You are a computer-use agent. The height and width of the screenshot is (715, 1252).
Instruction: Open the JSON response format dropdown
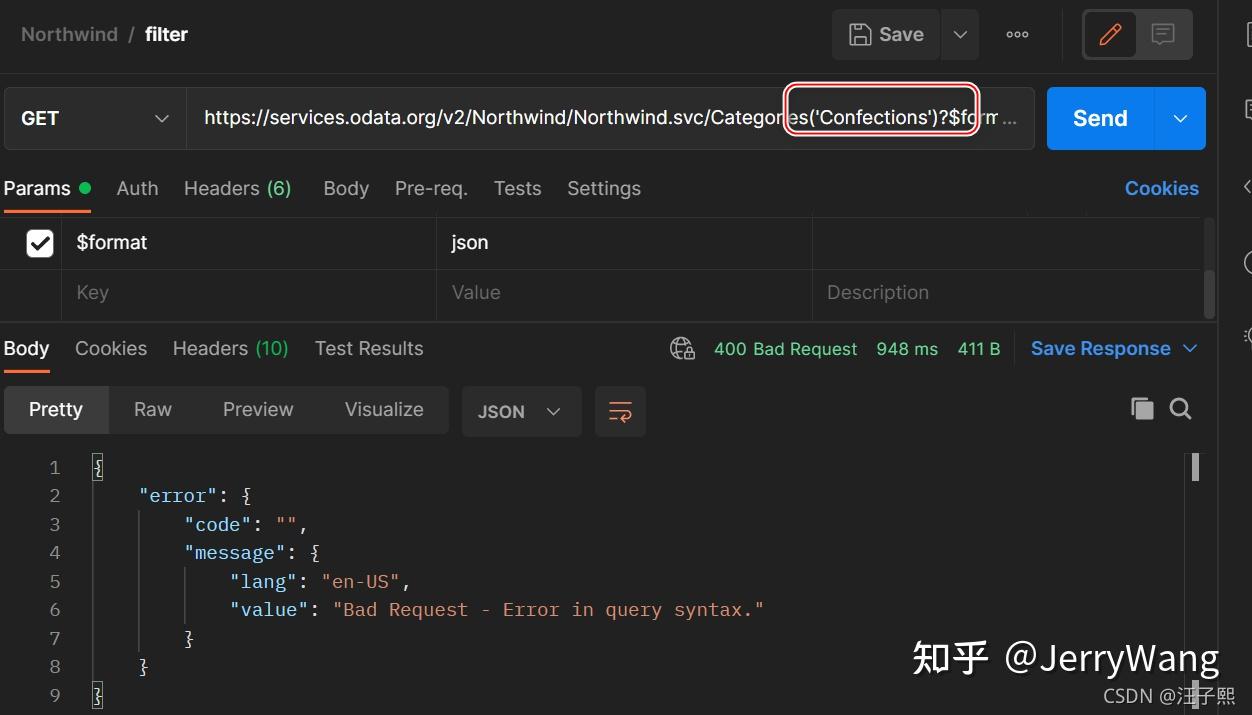coord(521,411)
